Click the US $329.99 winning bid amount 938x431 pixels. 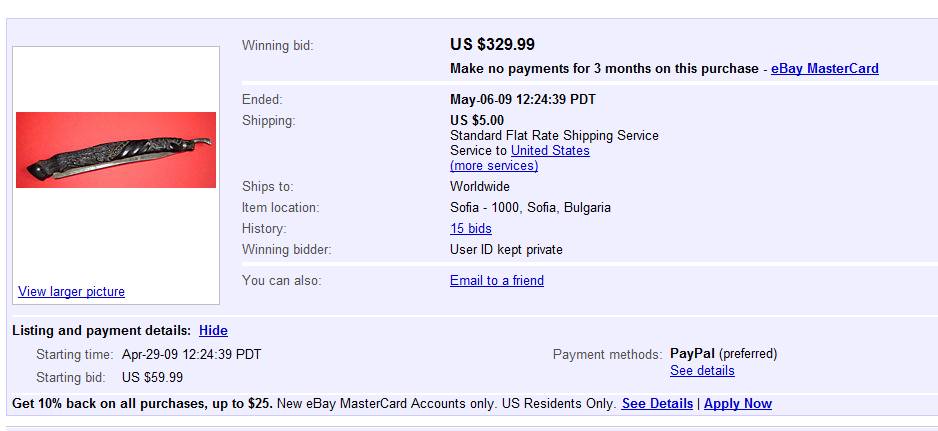click(x=492, y=45)
